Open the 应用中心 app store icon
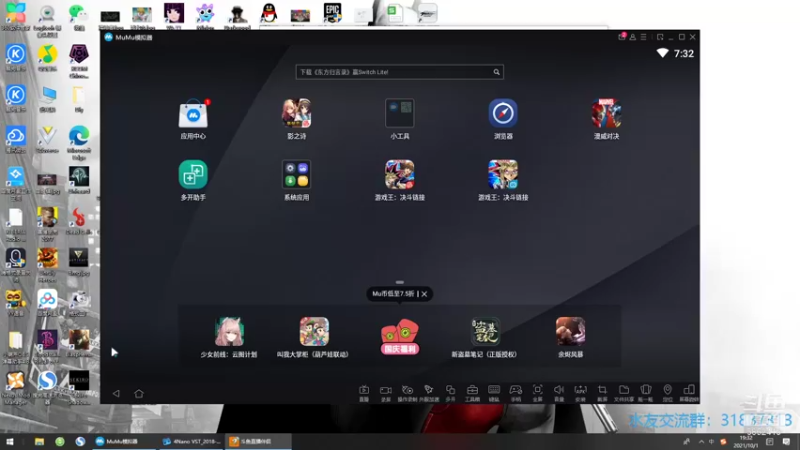800x450 pixels. 193,113
